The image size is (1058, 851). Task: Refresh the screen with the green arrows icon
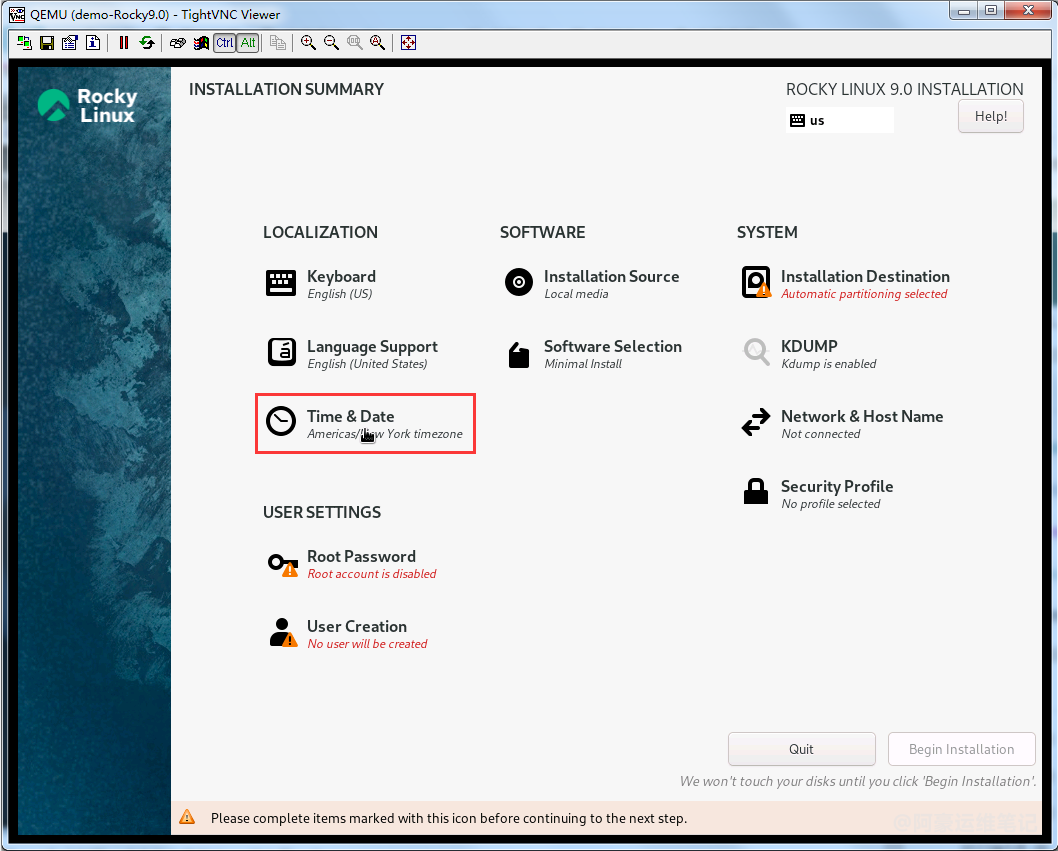[x=147, y=43]
